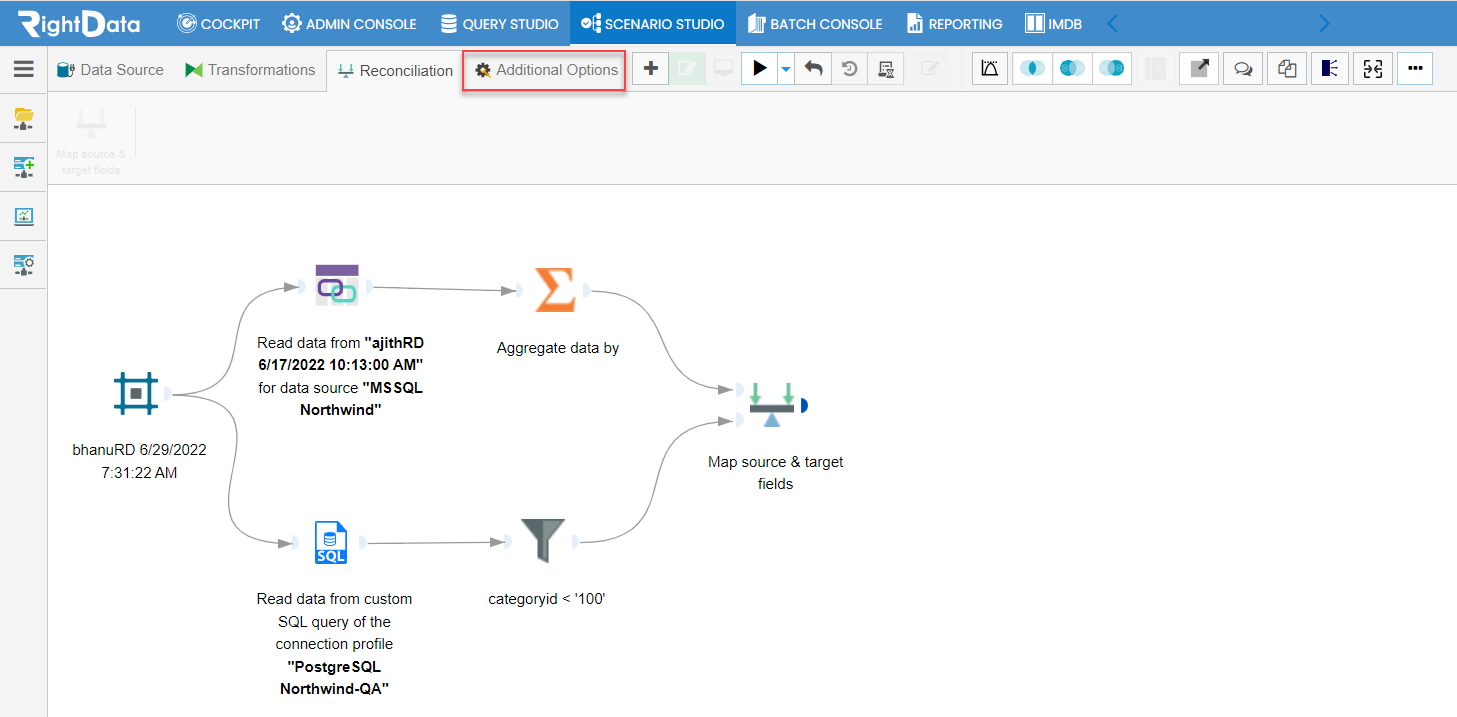
Task: Select the funnel filter node icon
Action: (x=543, y=541)
